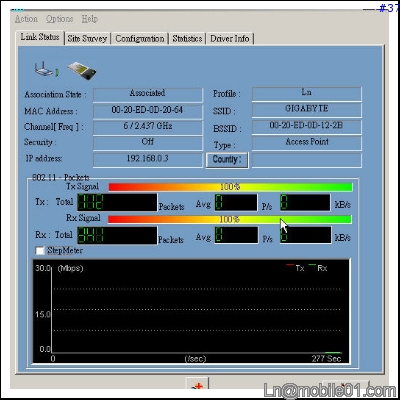
Task: Click the Type field showing Access Point
Action: point(307,143)
